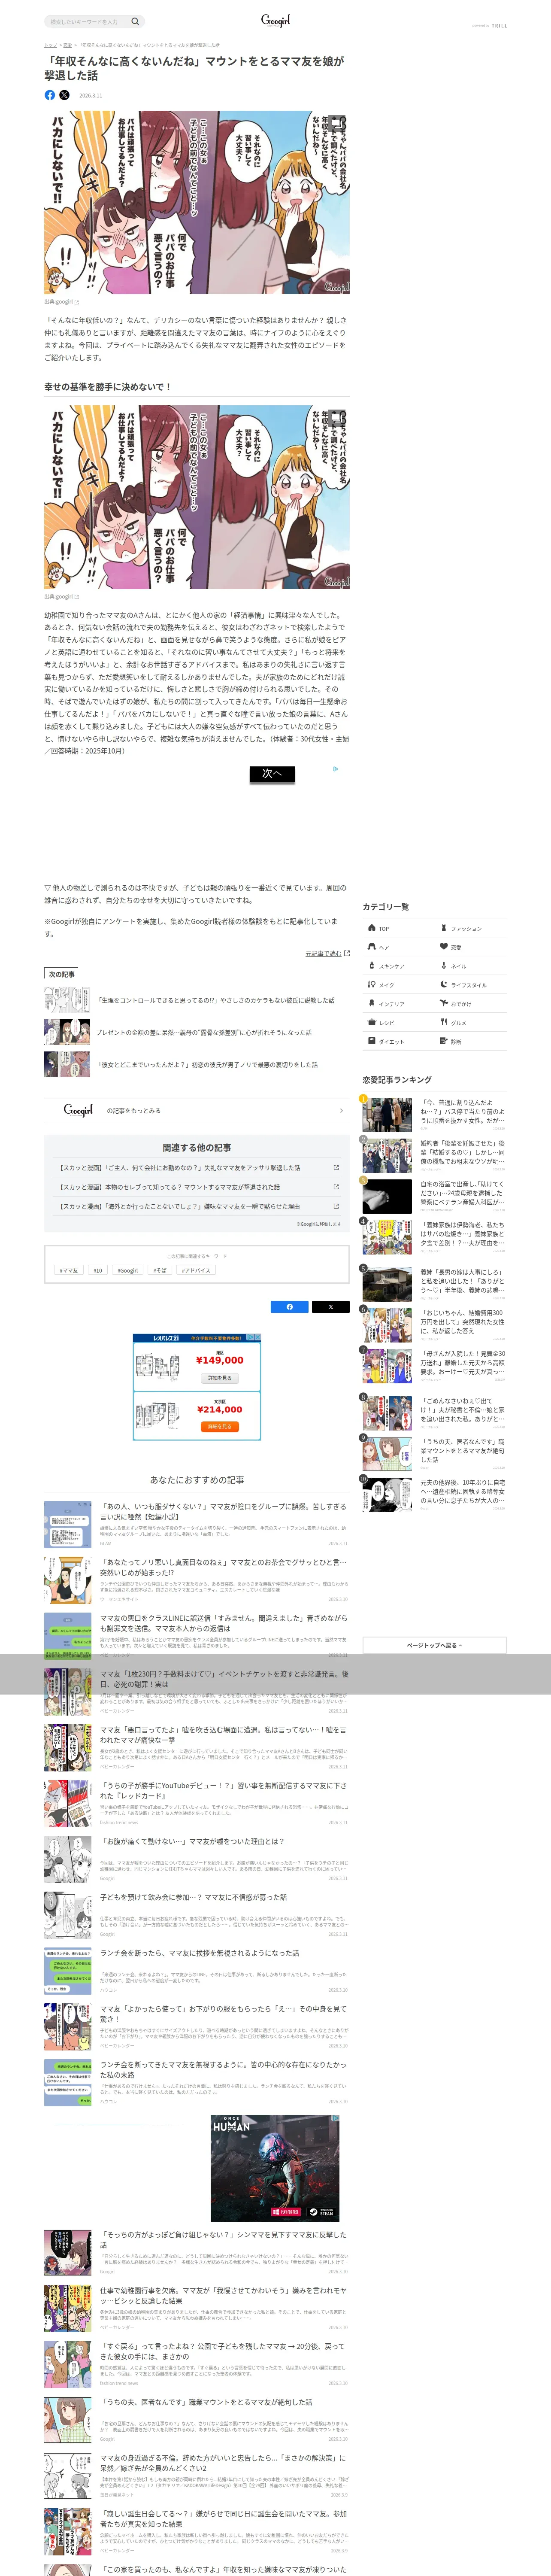Image resolution: width=551 pixels, height=2576 pixels.
Task: Click the #そば keyword tag
Action: [160, 1270]
